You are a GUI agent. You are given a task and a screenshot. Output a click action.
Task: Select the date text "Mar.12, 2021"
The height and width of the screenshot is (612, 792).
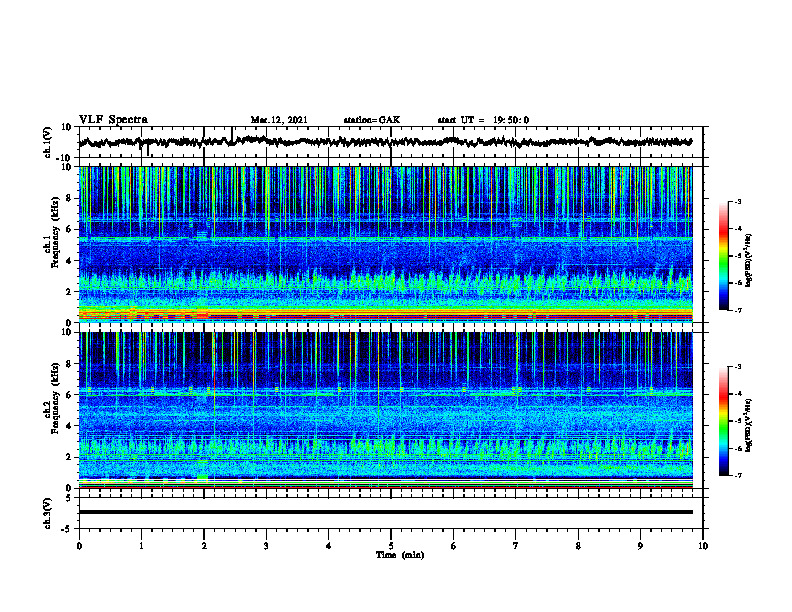(279, 120)
